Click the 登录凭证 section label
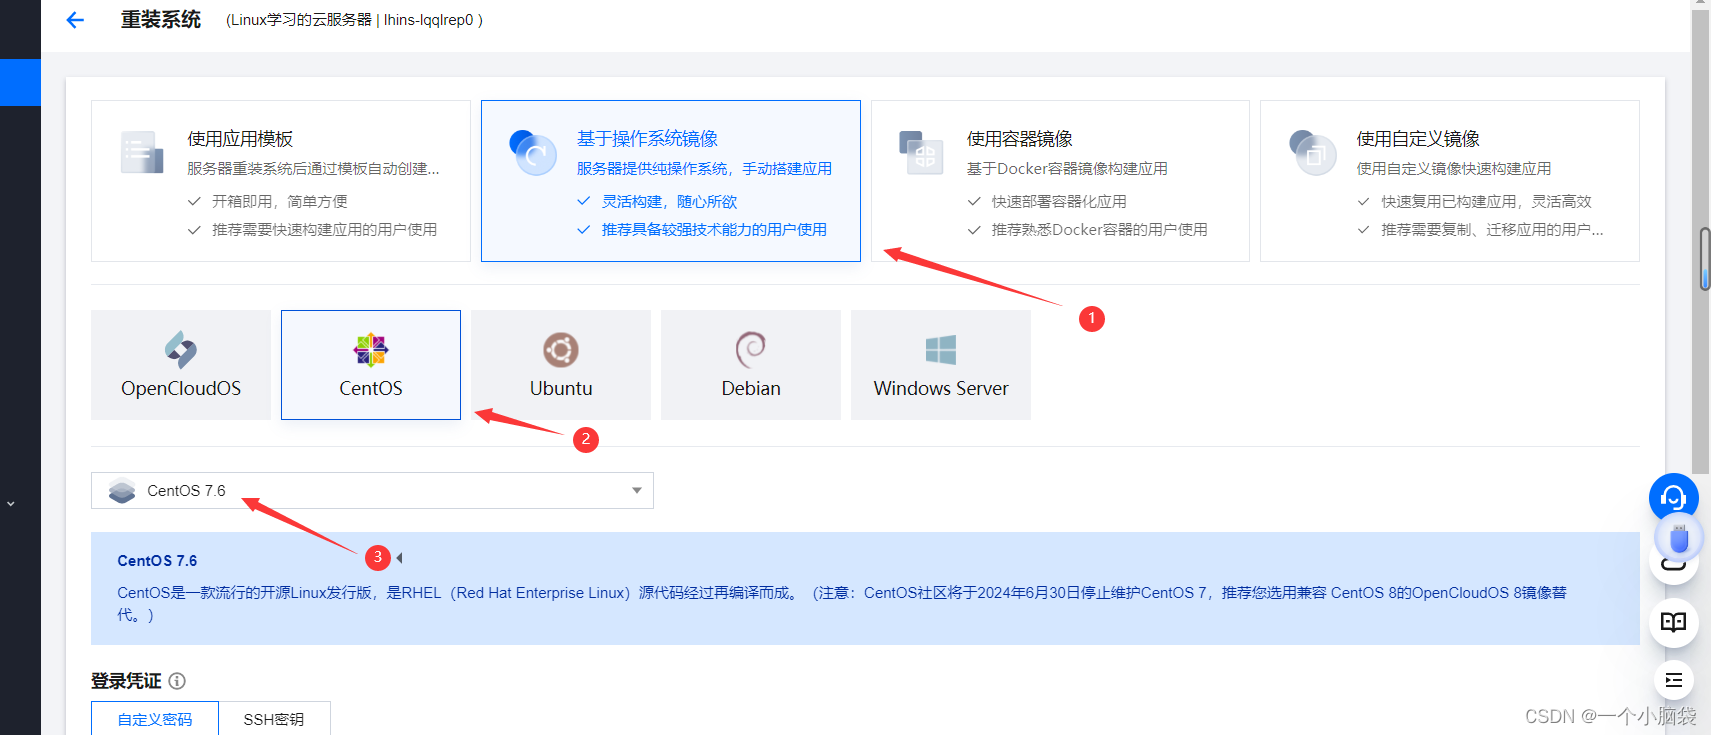This screenshot has width=1711, height=735. pyautogui.click(x=126, y=681)
